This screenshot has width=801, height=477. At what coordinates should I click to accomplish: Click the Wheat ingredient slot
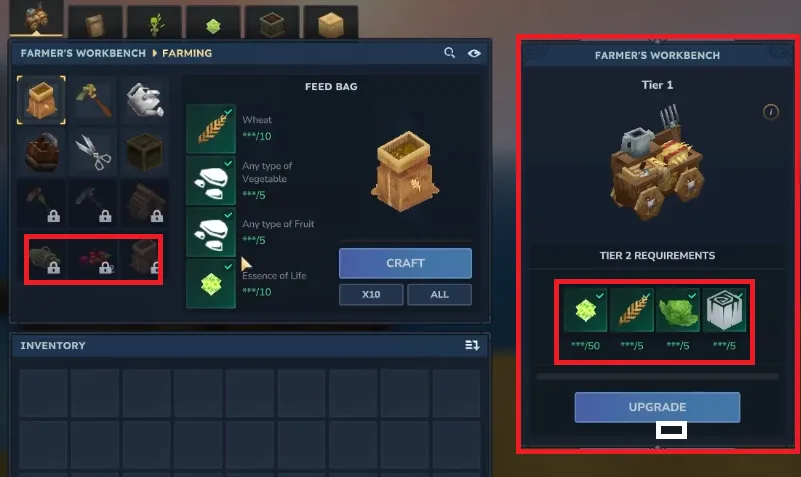pos(211,129)
